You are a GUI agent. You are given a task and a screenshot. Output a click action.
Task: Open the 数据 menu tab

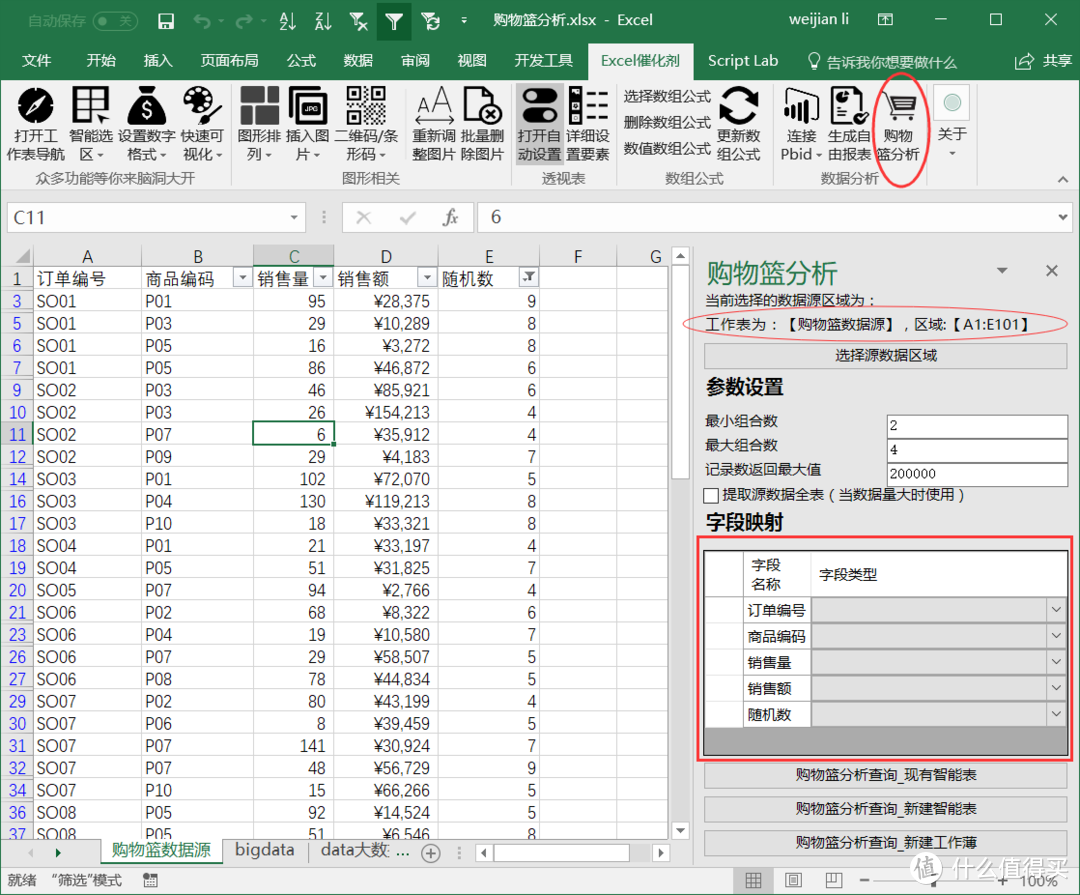(357, 61)
